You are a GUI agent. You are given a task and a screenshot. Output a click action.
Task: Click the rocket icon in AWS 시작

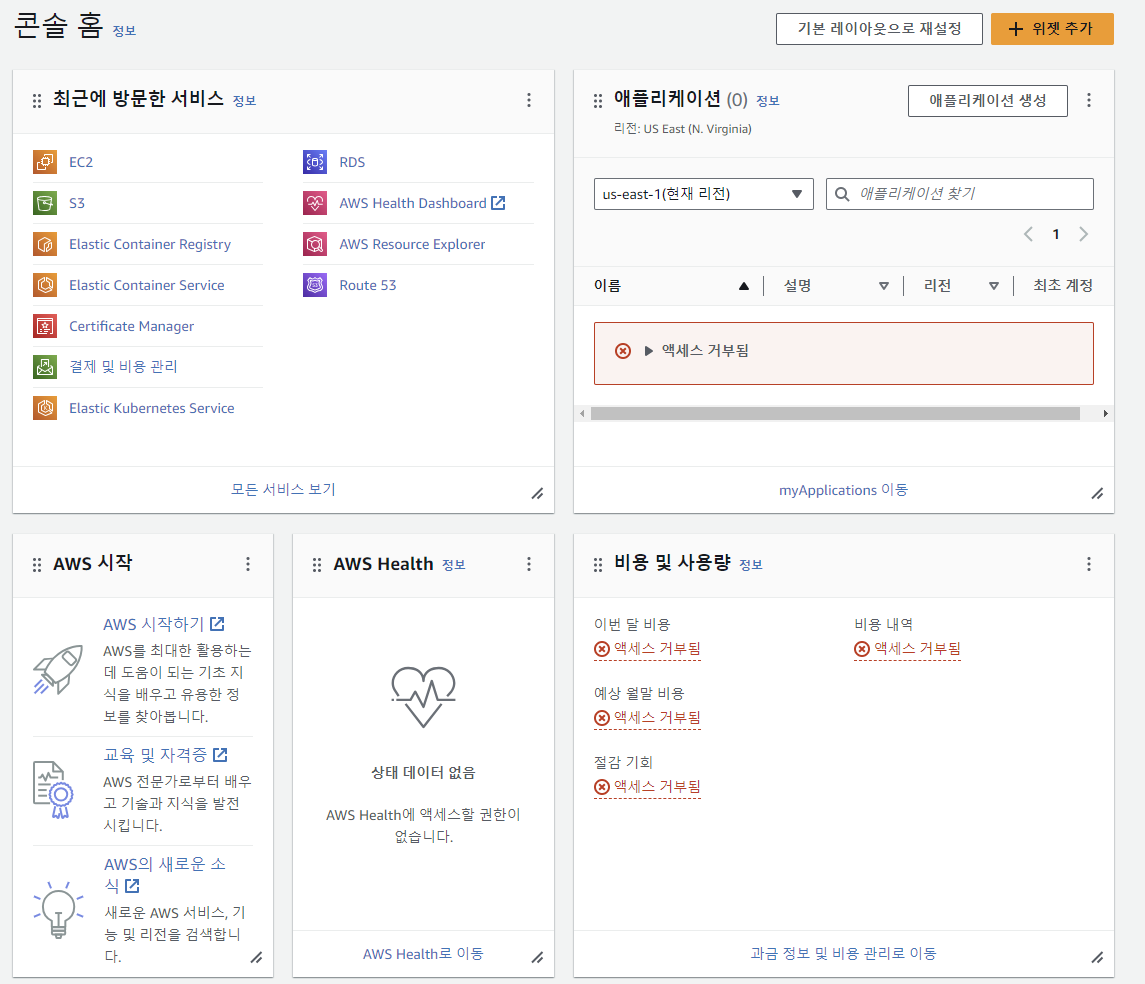tap(58, 669)
